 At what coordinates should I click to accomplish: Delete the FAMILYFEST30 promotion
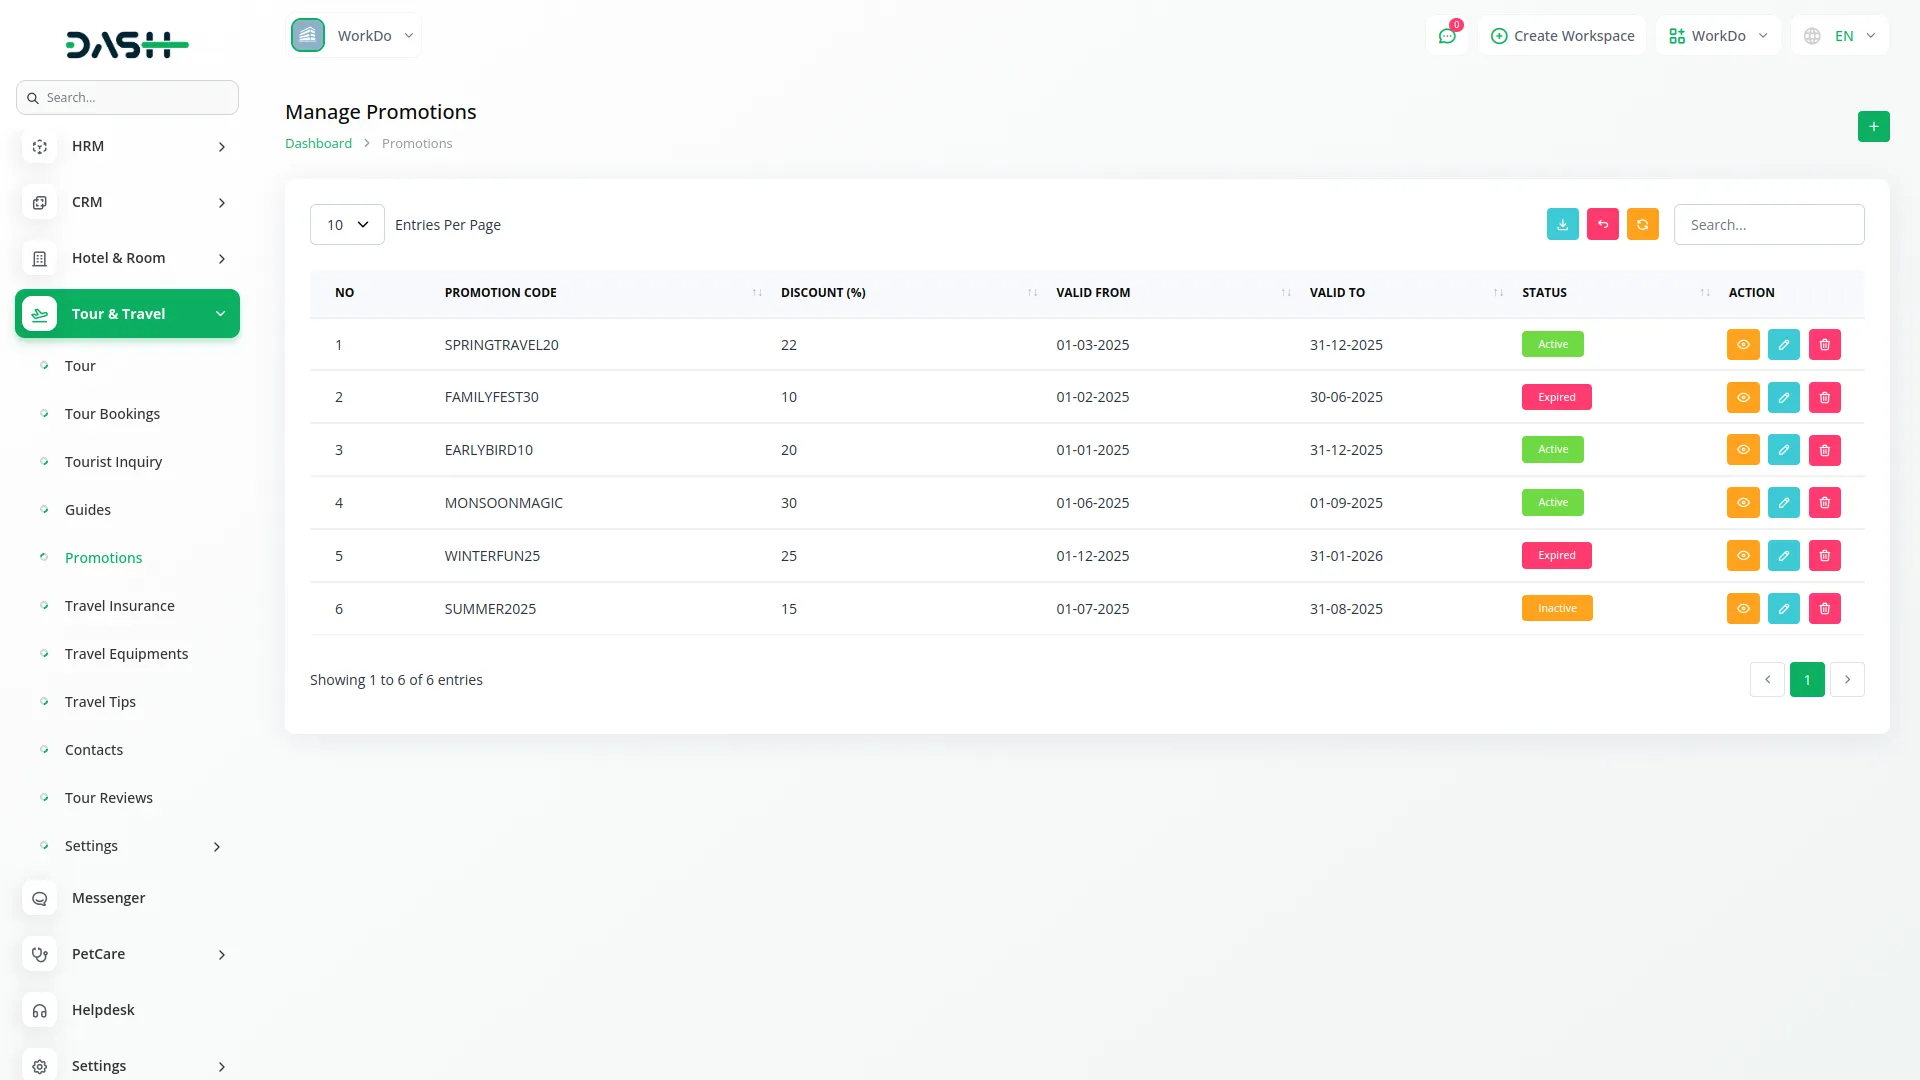[1824, 398]
